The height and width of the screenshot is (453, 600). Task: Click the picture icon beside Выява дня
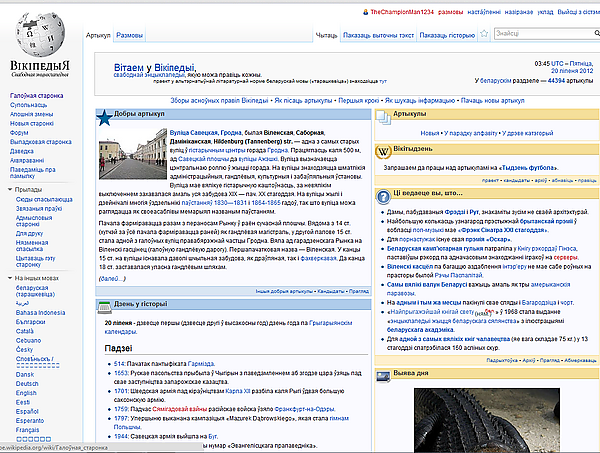tap(383, 376)
